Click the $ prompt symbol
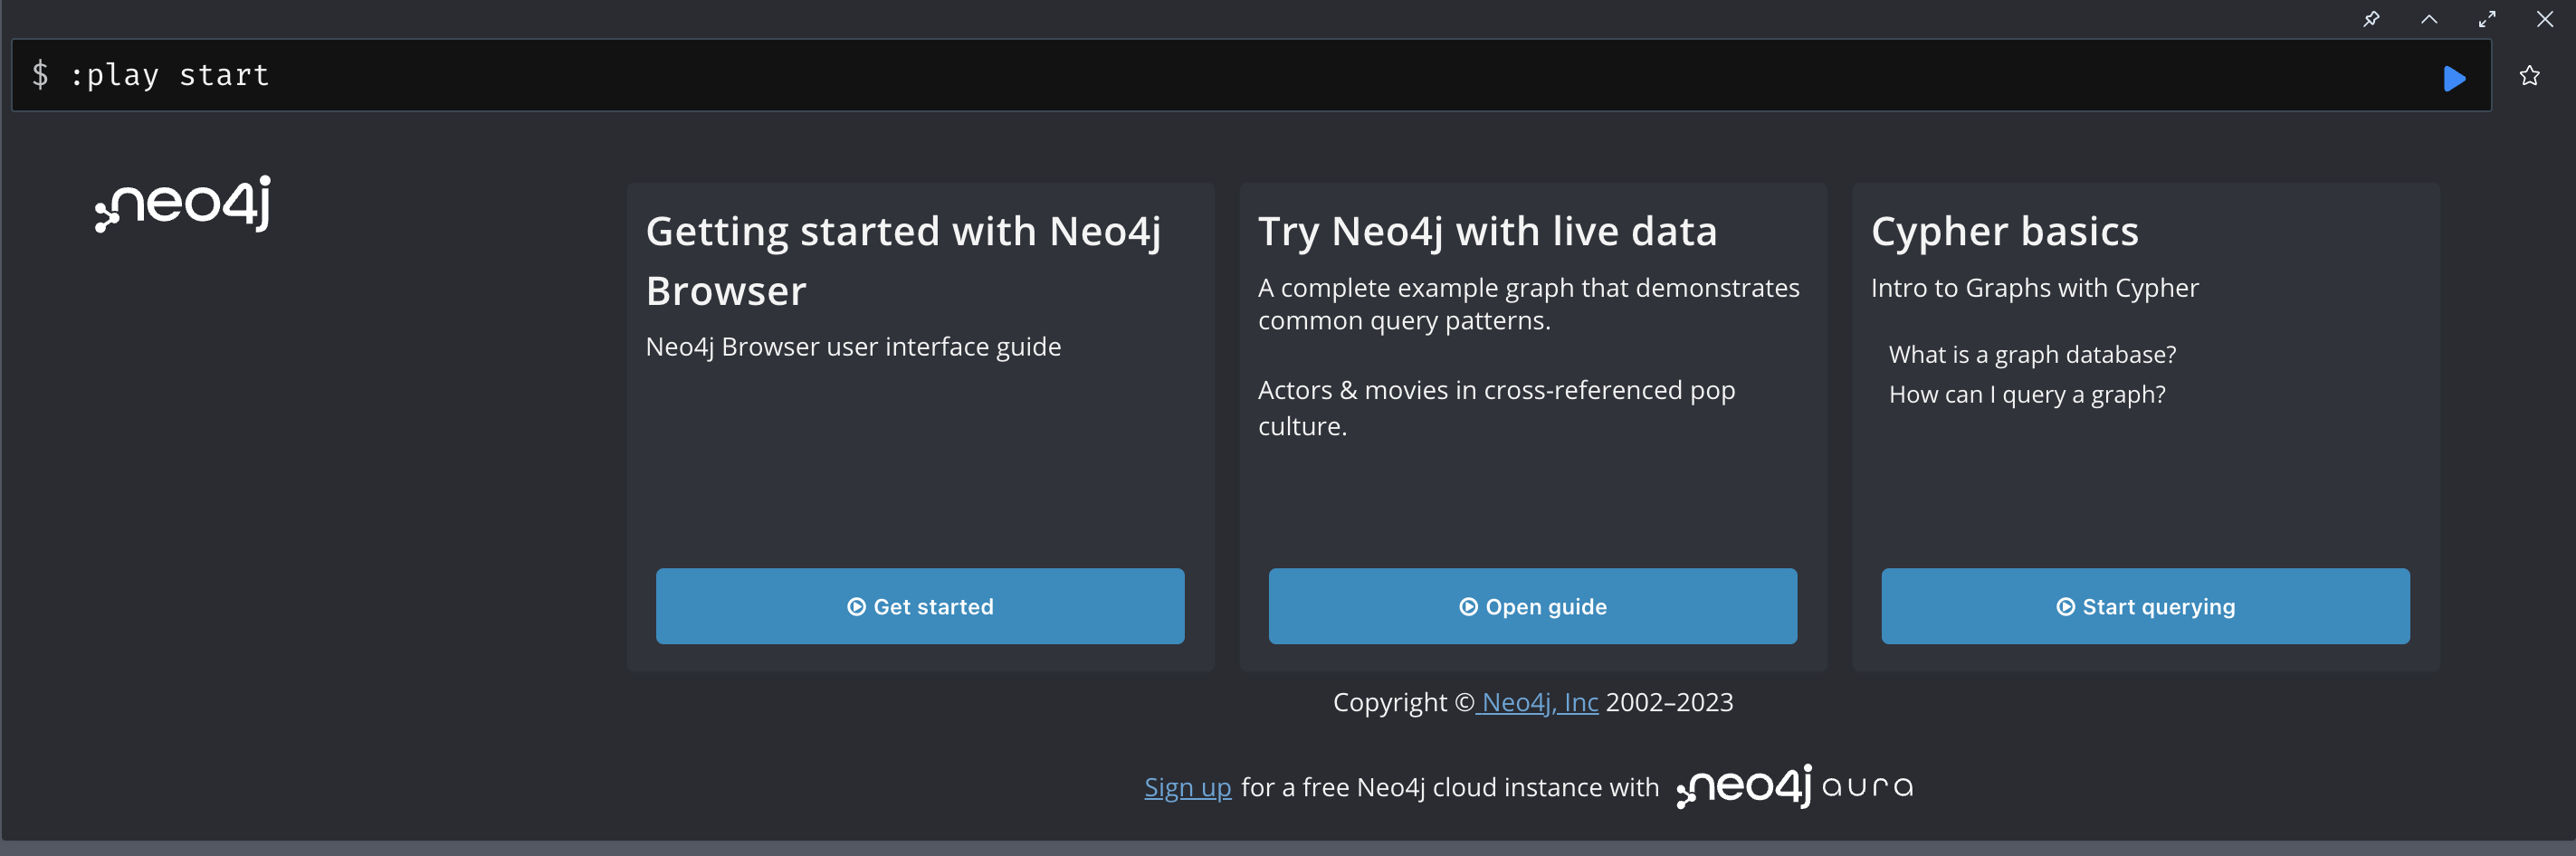 click(40, 74)
